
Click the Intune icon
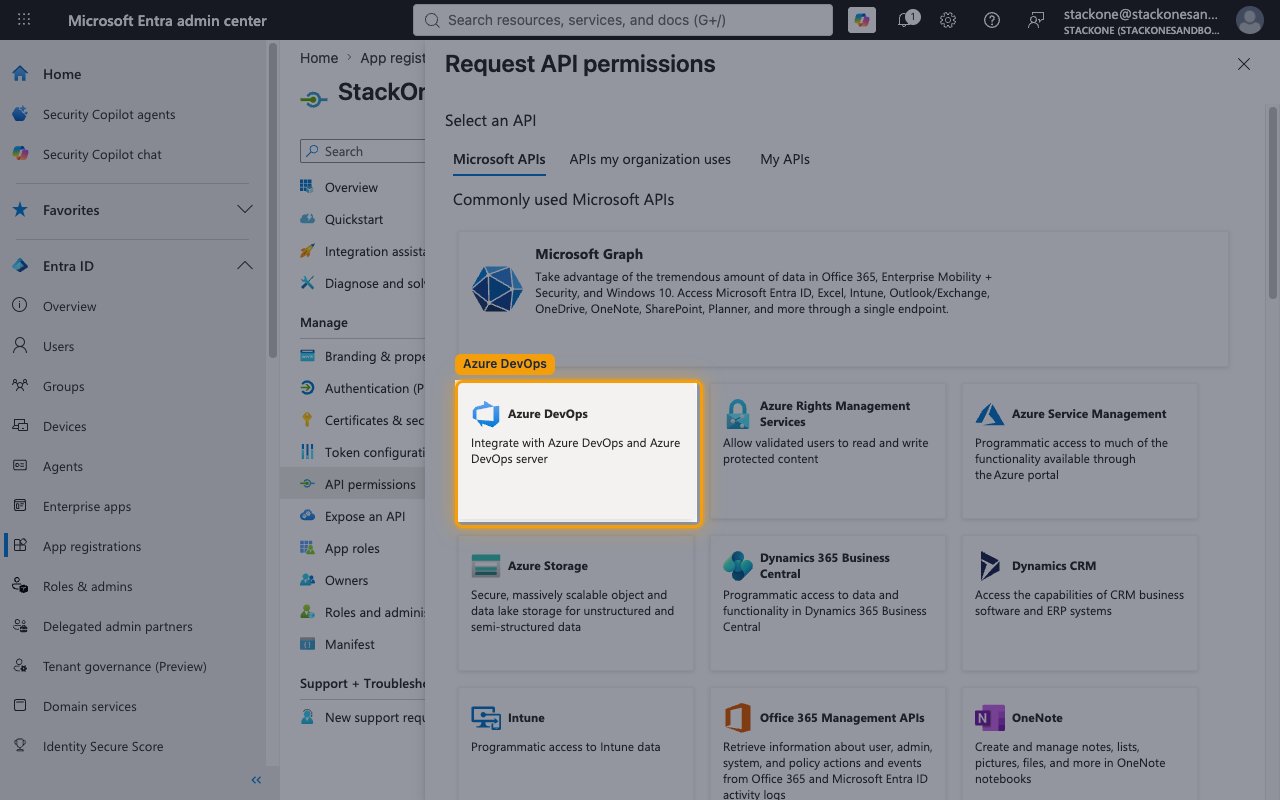pyautogui.click(x=485, y=718)
